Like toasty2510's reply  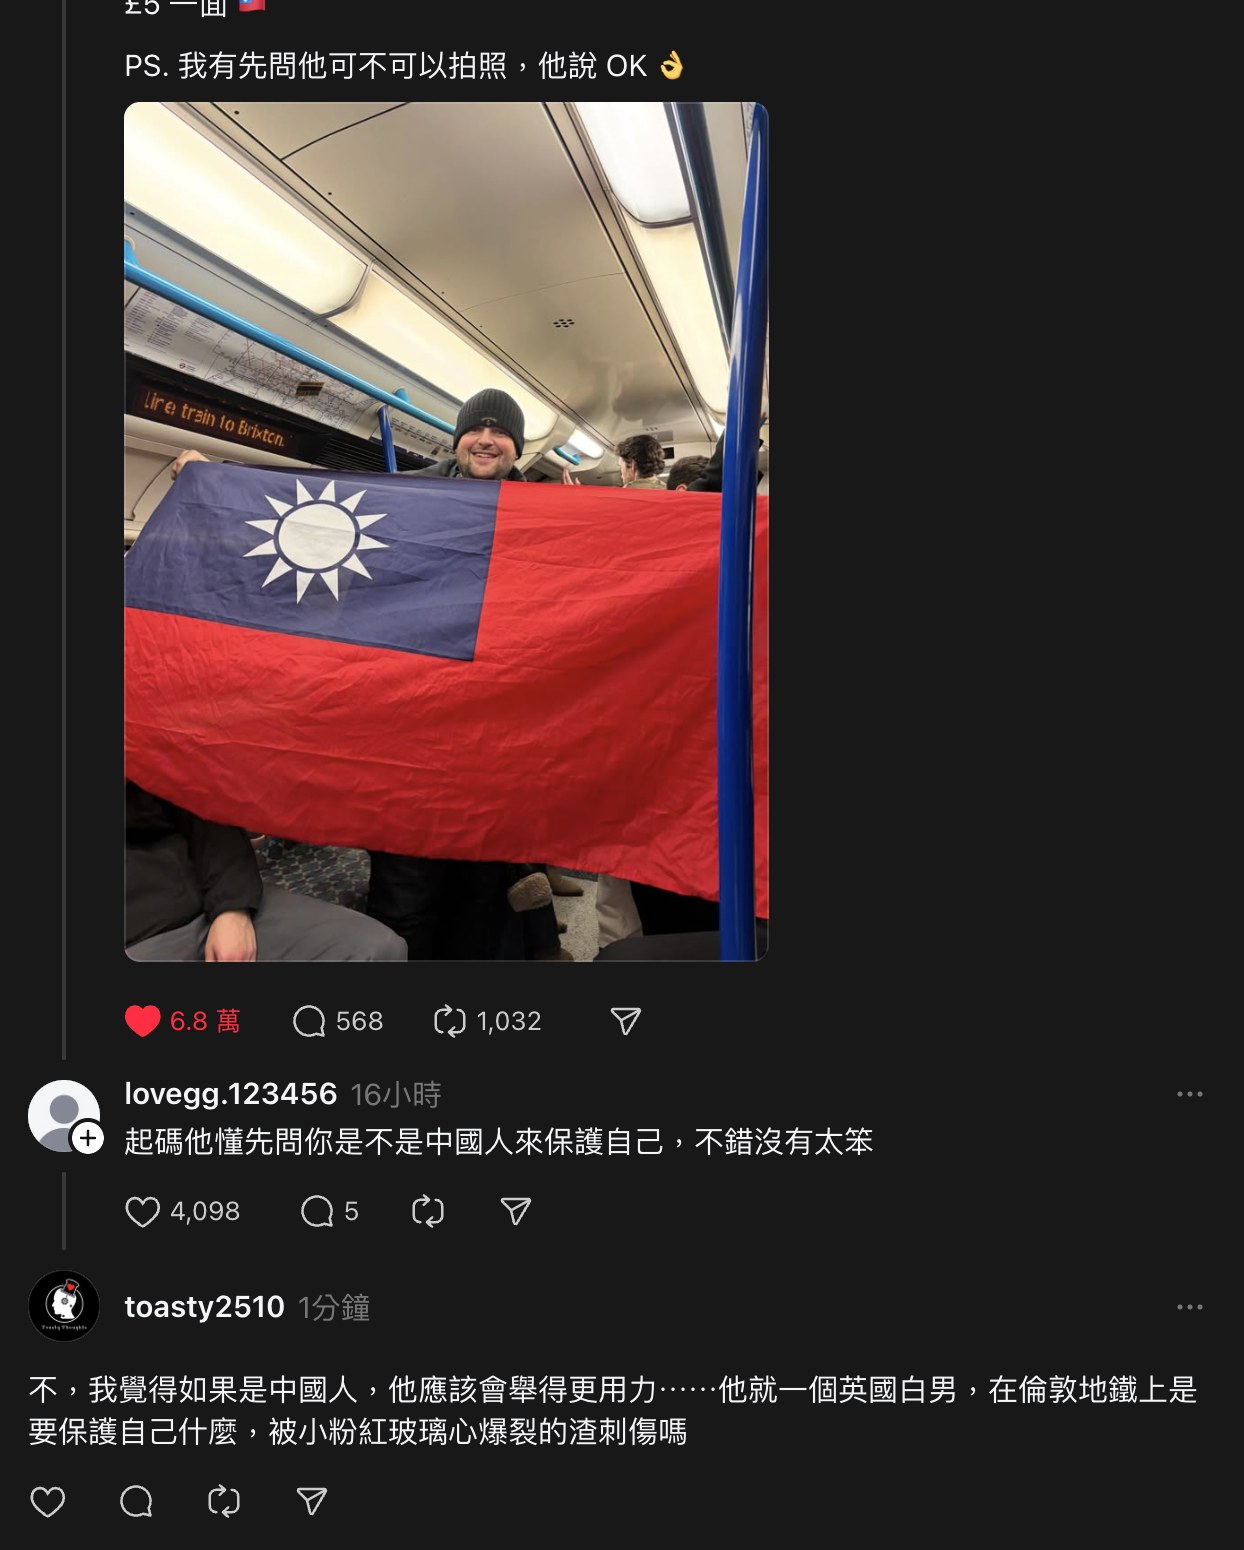(x=47, y=1501)
